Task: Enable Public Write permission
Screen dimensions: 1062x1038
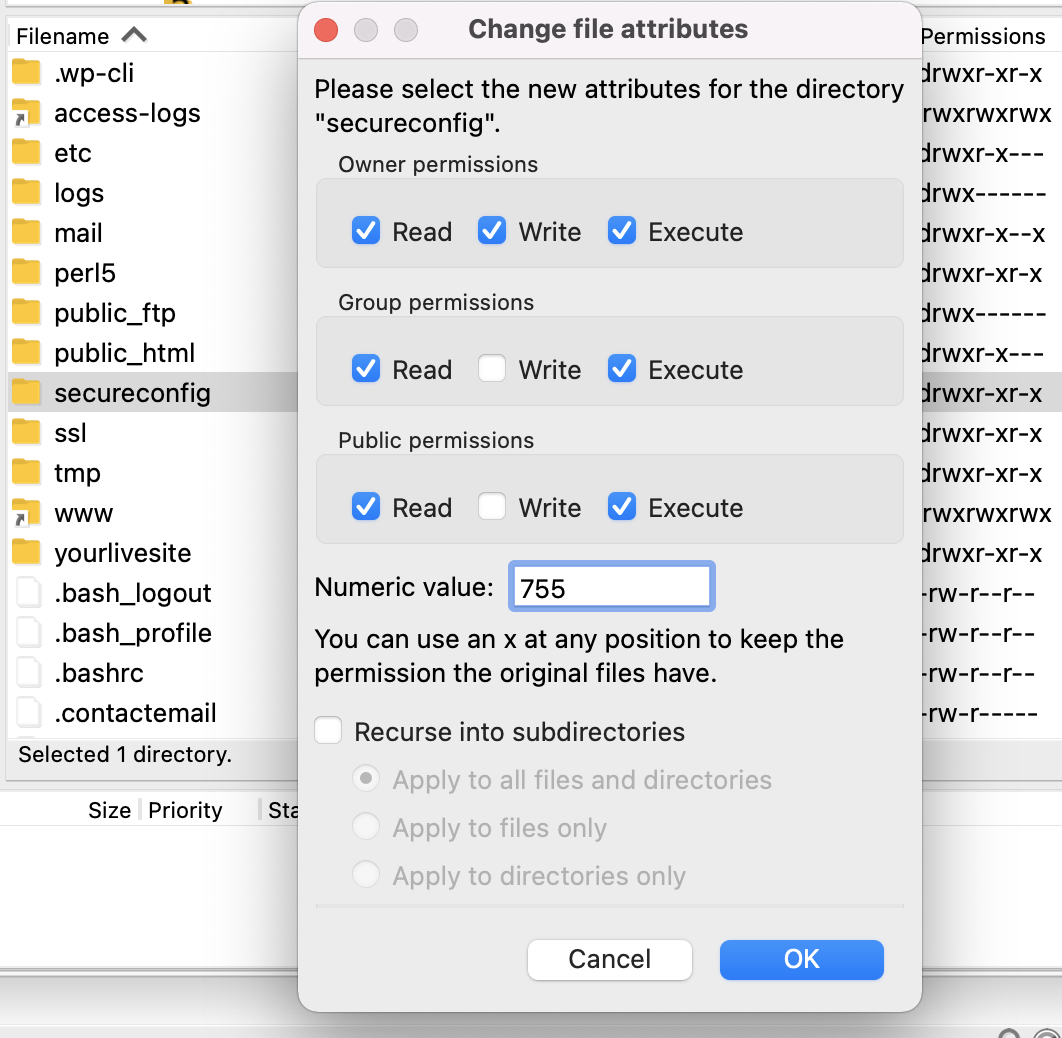Action: 492,507
